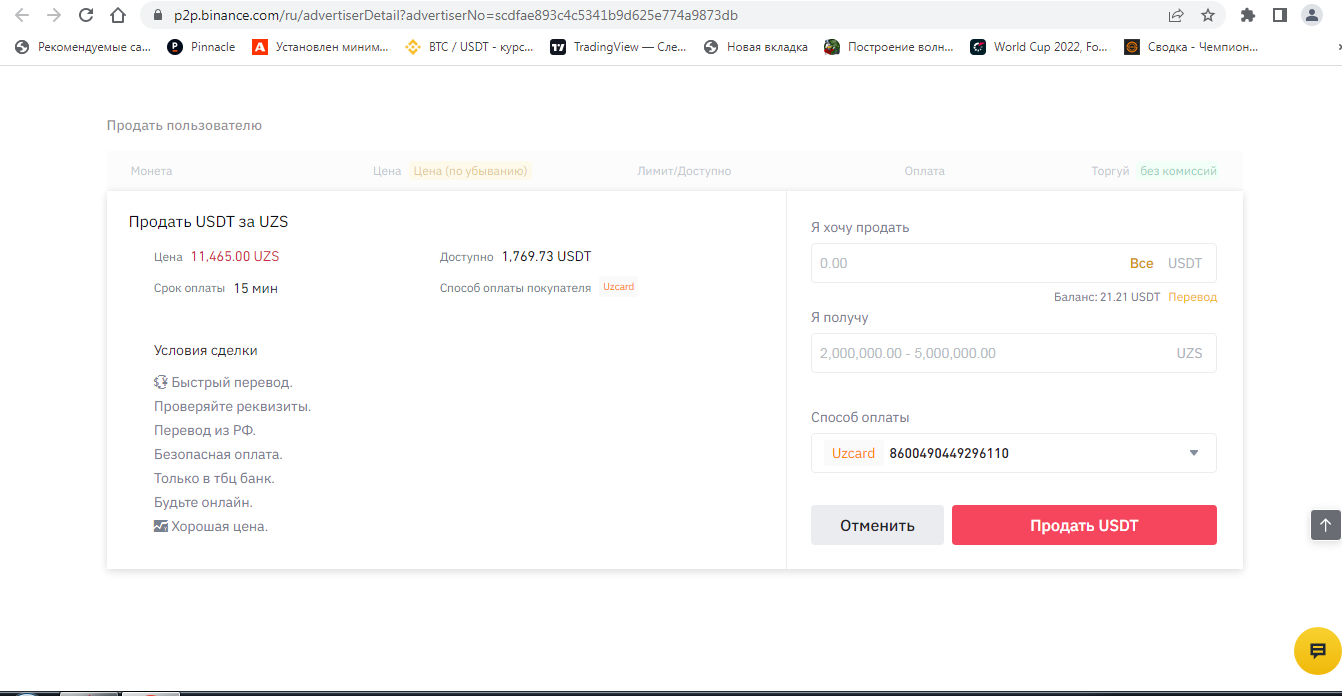Image resolution: width=1342 pixels, height=696 pixels.
Task: Click the Только в тбц банк line
Action: pyautogui.click(x=214, y=478)
